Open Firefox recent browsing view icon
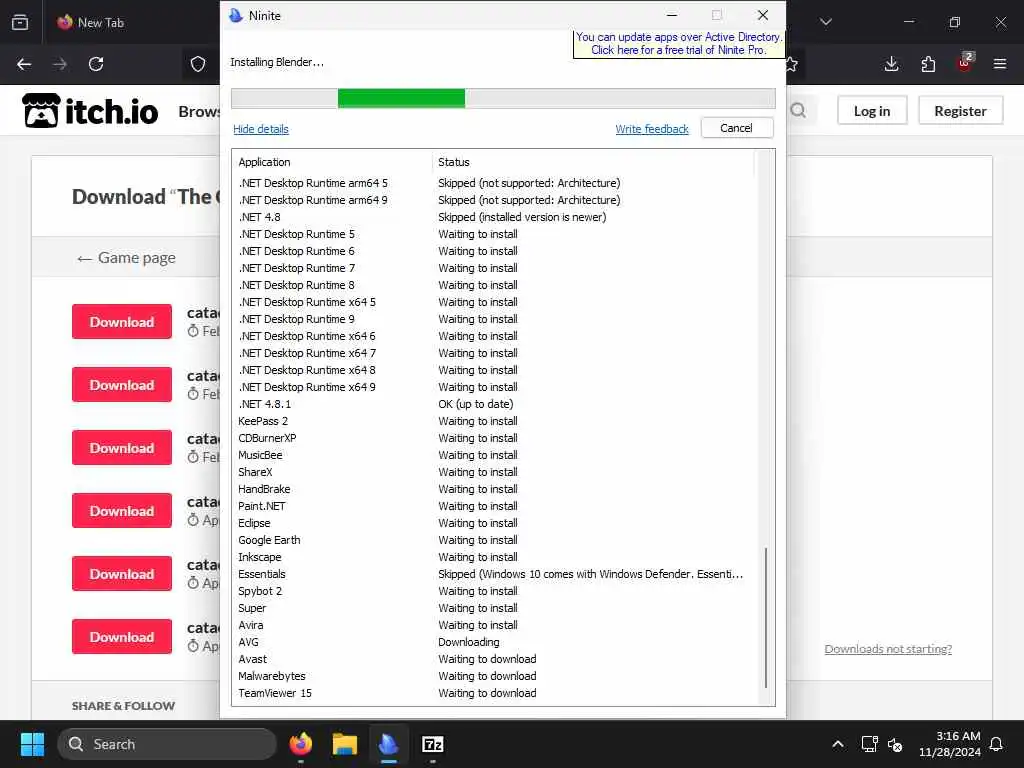1024x768 pixels. [x=20, y=22]
